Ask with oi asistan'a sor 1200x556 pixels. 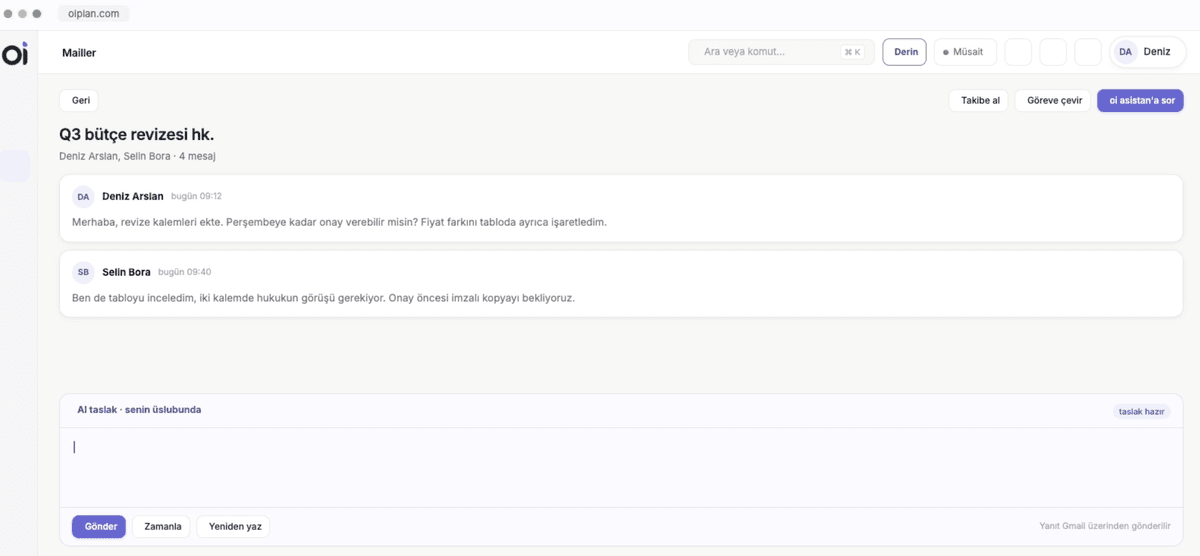(1141, 101)
